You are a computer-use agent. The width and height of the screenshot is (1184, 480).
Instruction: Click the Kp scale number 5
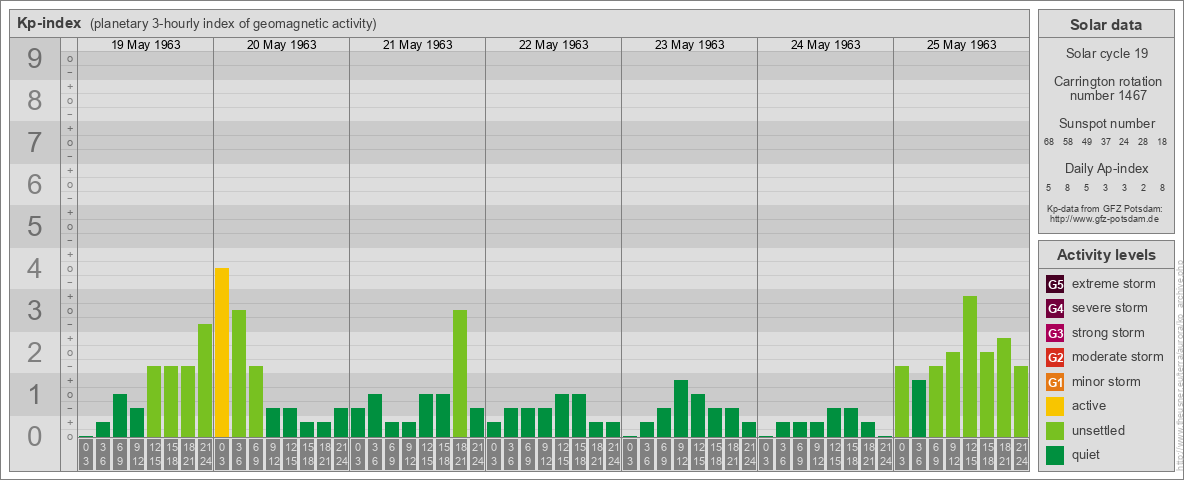pos(35,226)
